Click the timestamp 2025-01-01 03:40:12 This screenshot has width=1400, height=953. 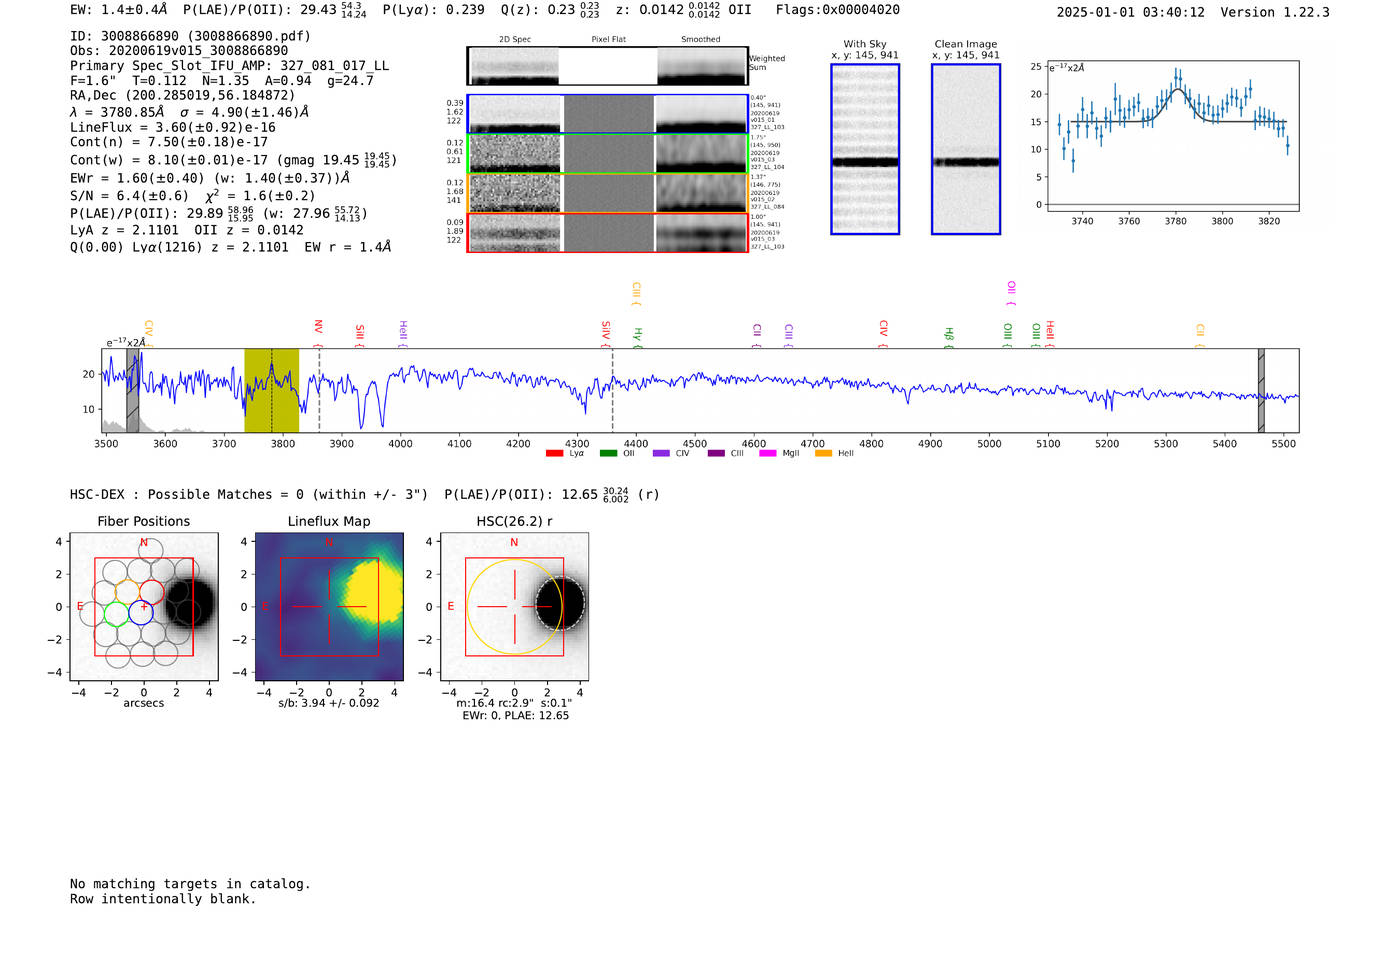tap(1131, 12)
